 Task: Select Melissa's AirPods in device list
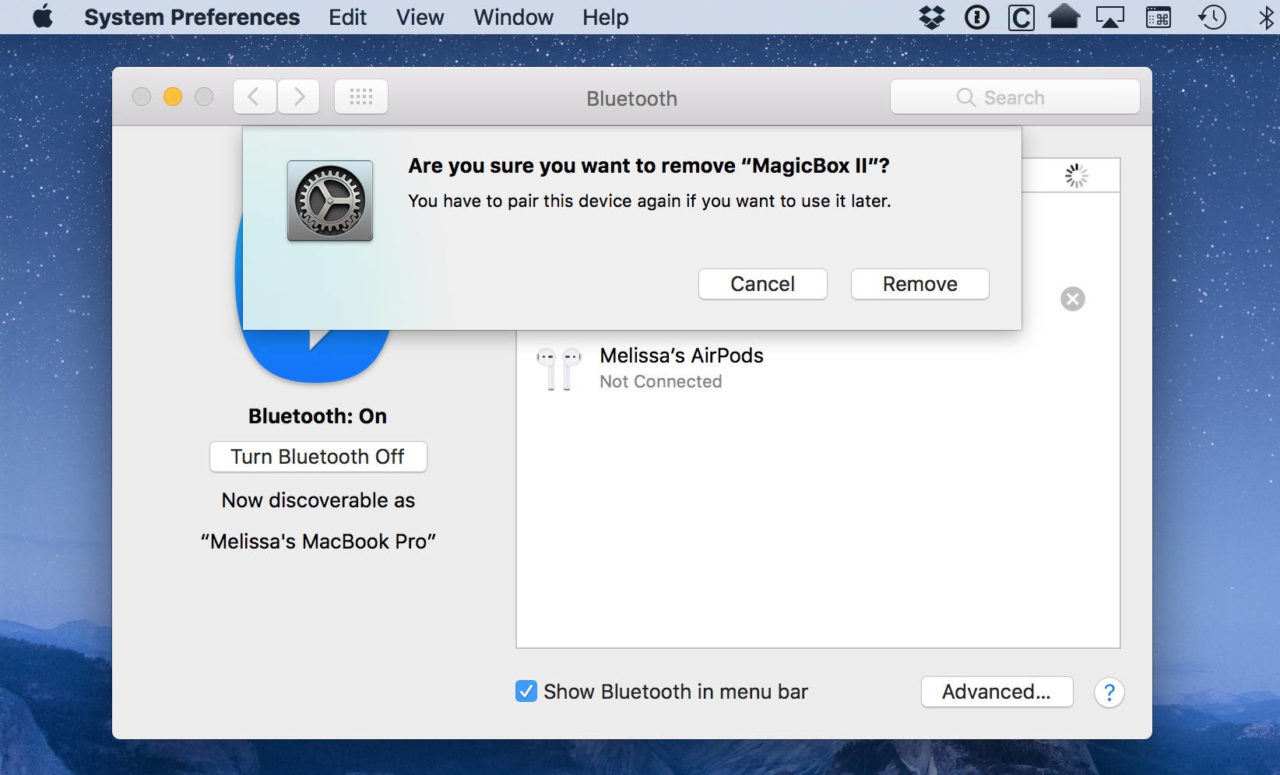pyautogui.click(x=818, y=368)
